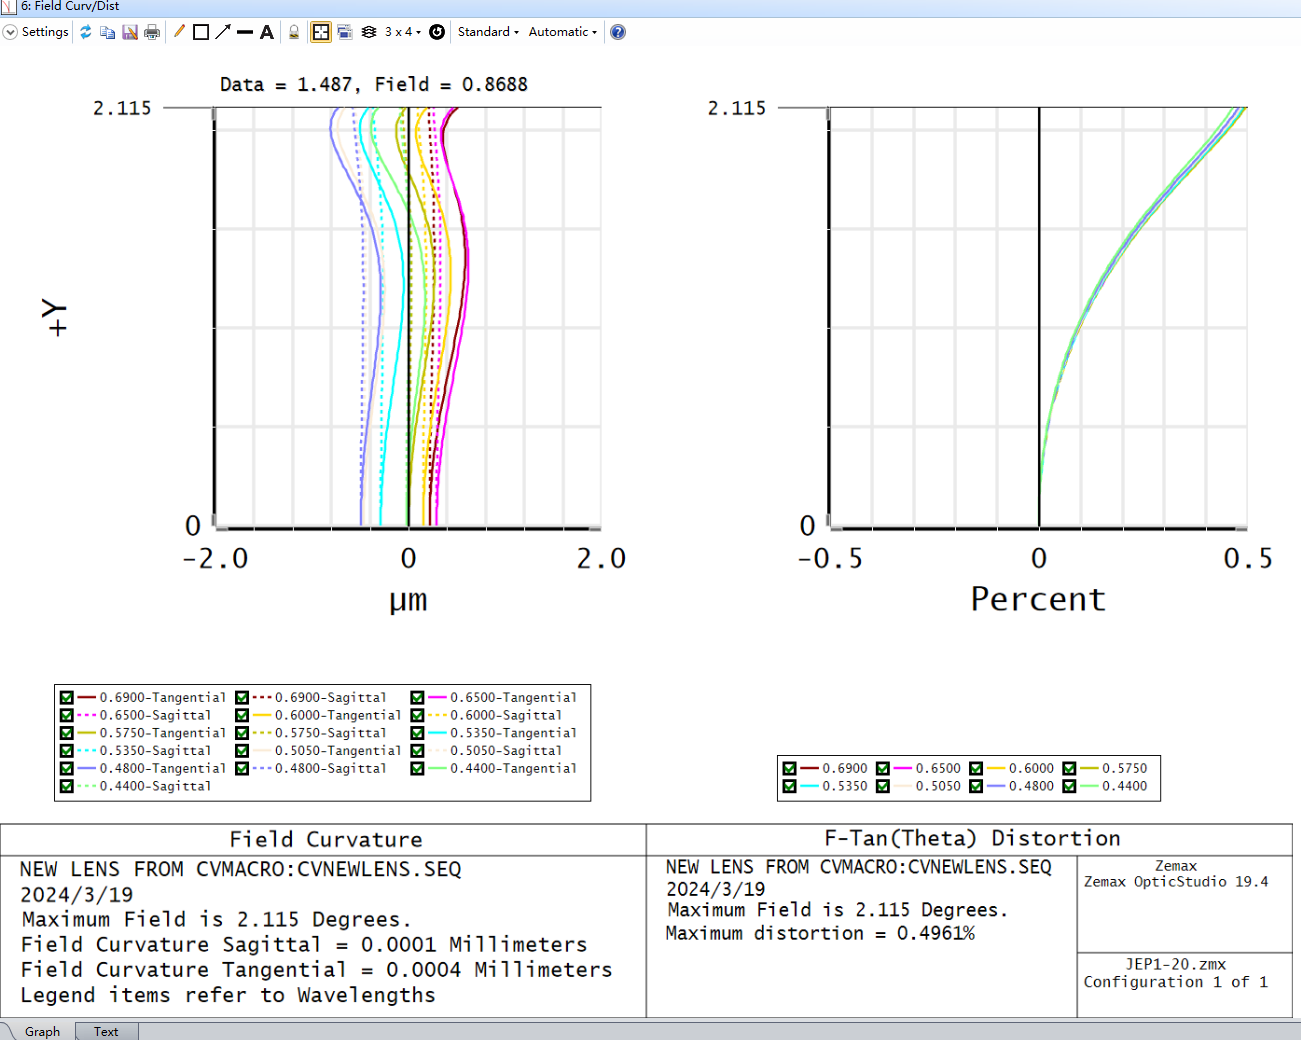1301x1040 pixels.
Task: Click the clone window icon
Action: (345, 32)
